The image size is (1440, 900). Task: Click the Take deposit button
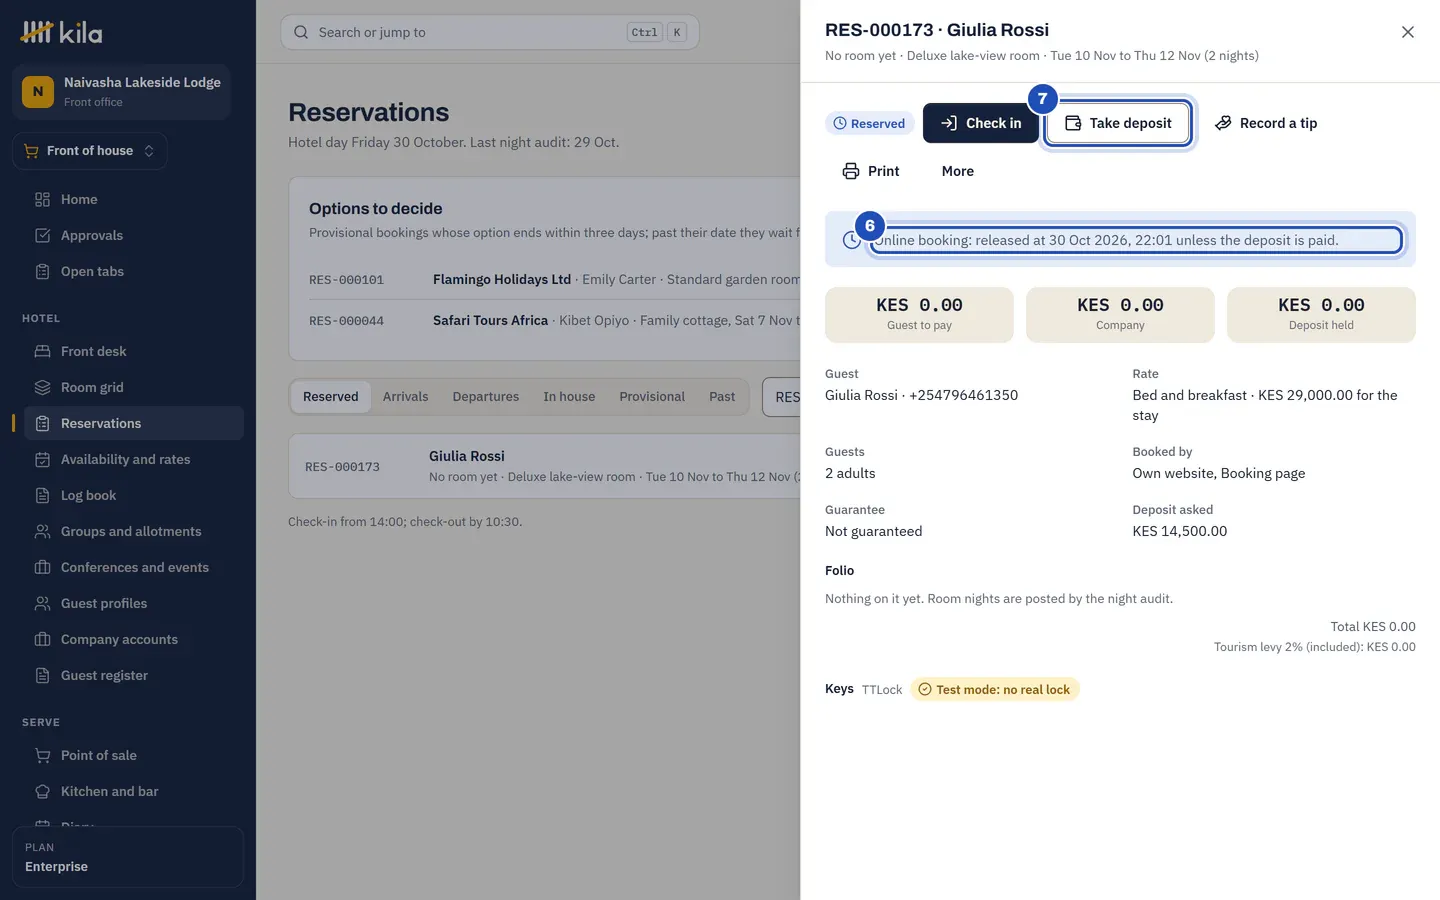tap(1118, 123)
